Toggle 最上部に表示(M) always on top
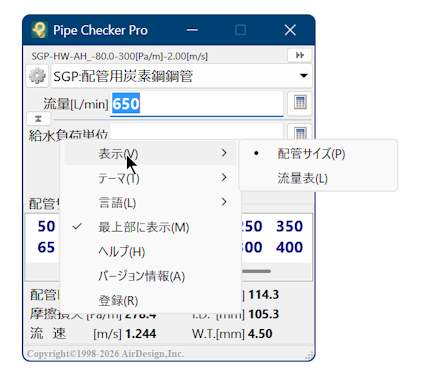 pyautogui.click(x=150, y=227)
